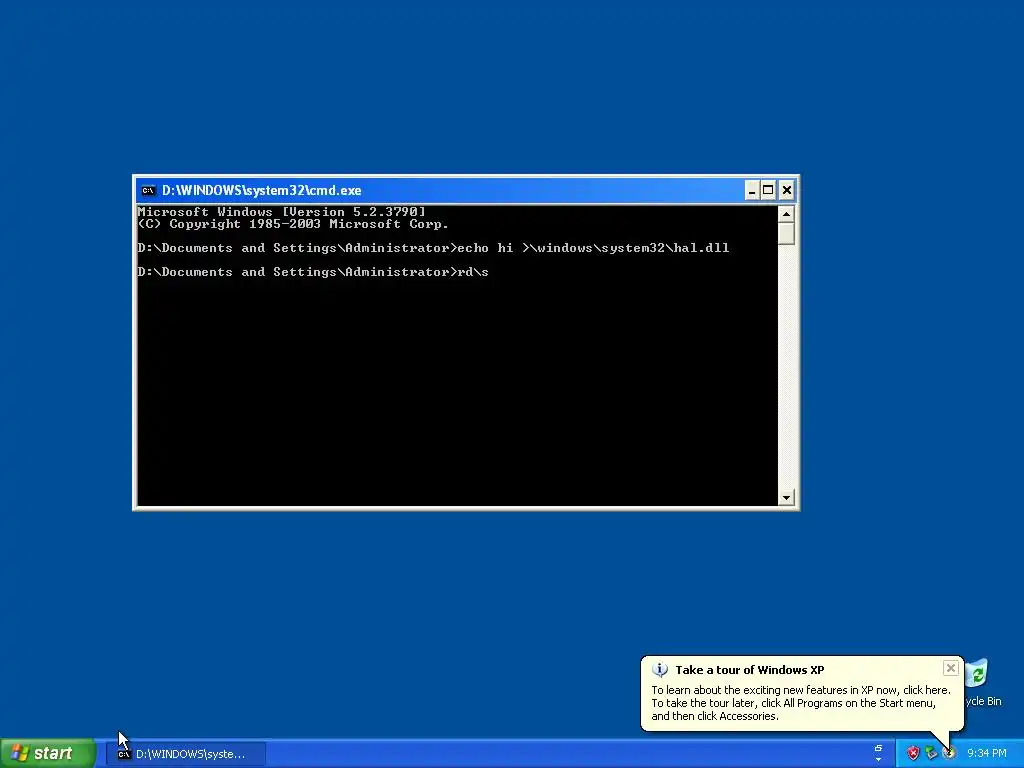This screenshot has width=1024, height=768.
Task: Click the 'echo hi >\windows\system32\hal.dll' command line
Action: point(433,248)
